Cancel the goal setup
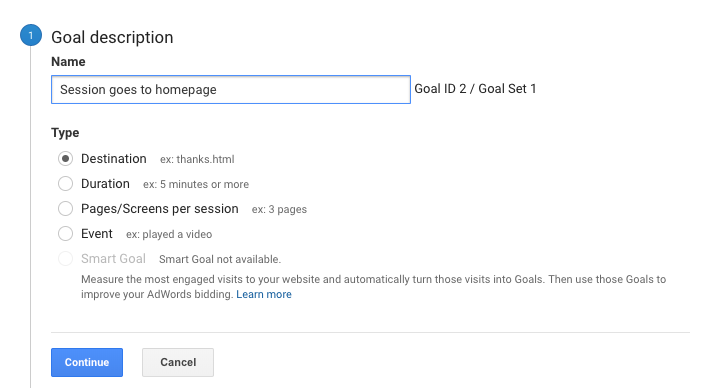Screen dimensions: 712x388 [x=178, y=363]
